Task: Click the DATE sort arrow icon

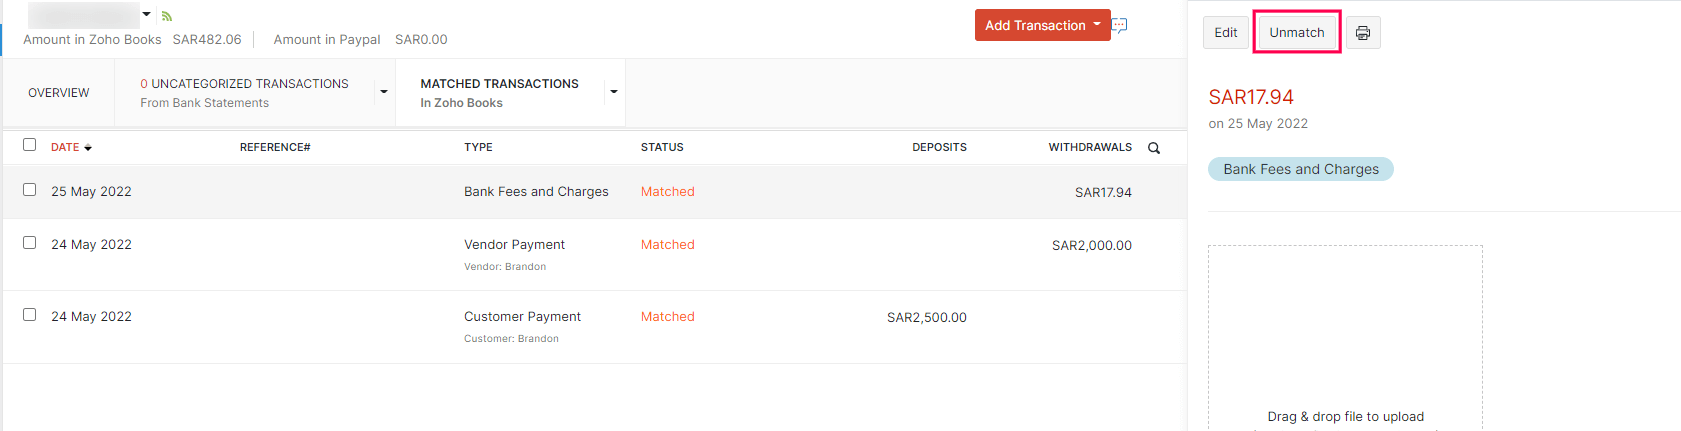Action: tap(88, 148)
